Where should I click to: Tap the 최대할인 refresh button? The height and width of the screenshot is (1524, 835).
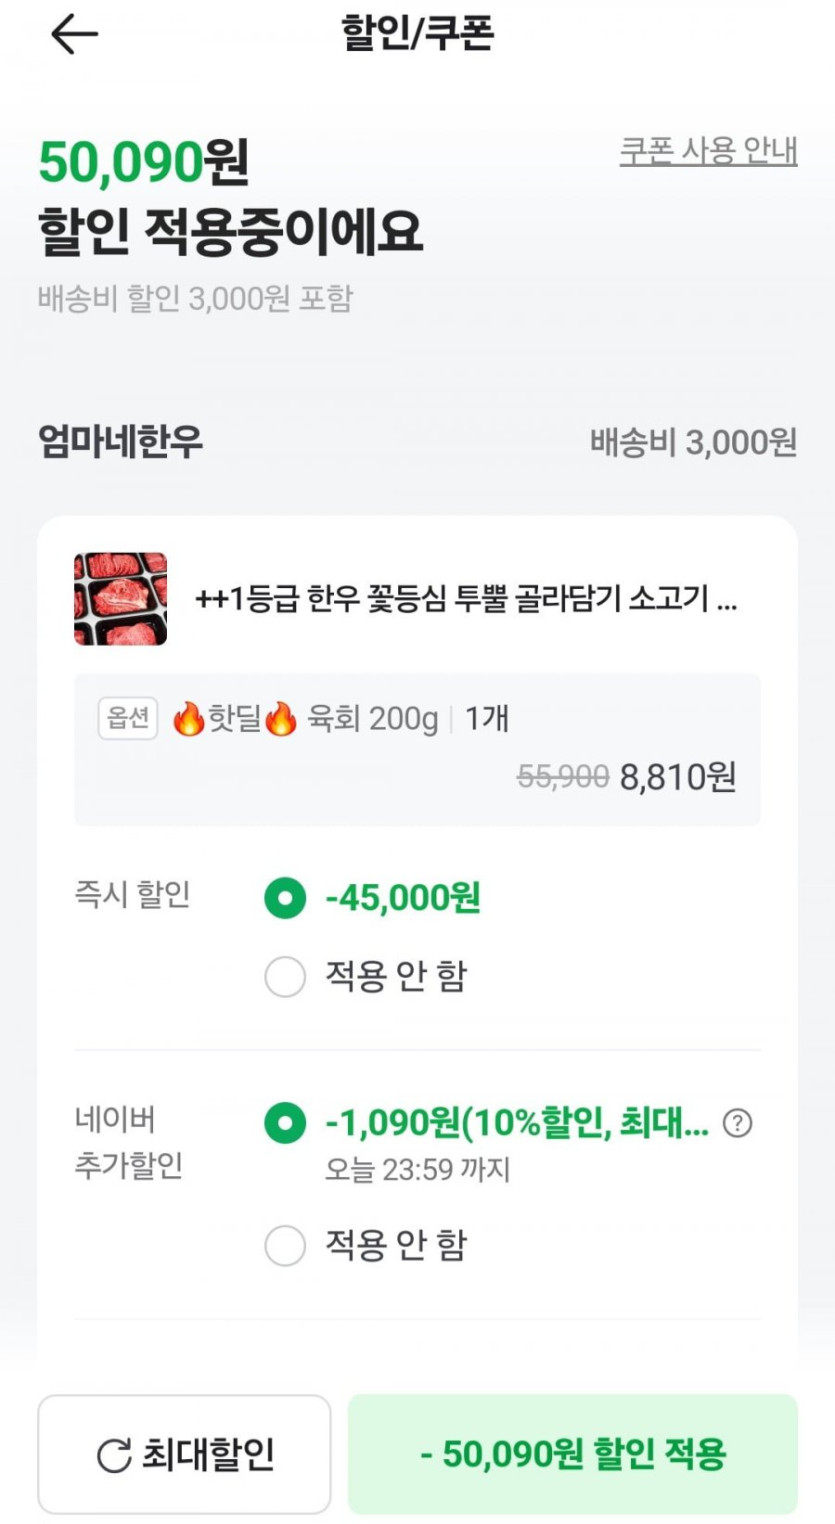[x=184, y=1454]
